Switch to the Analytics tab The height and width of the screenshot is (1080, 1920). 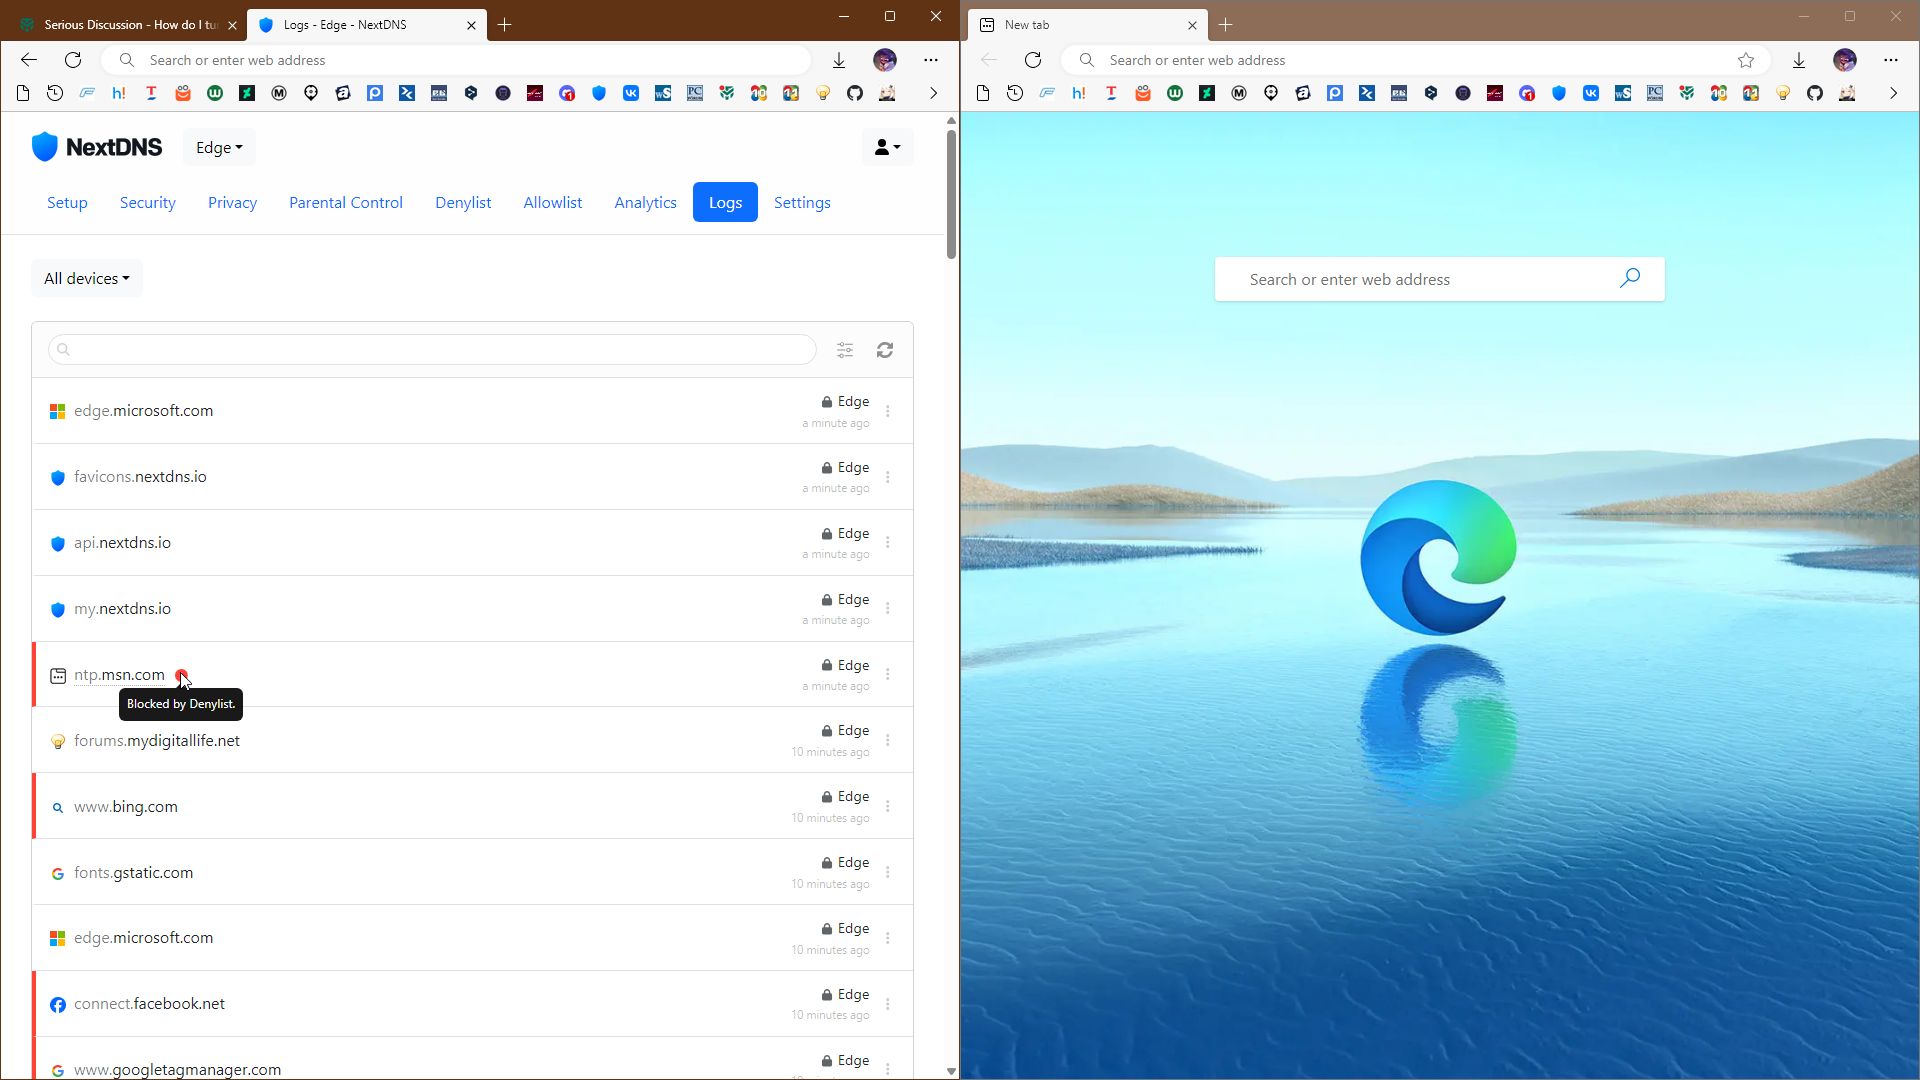coord(645,202)
